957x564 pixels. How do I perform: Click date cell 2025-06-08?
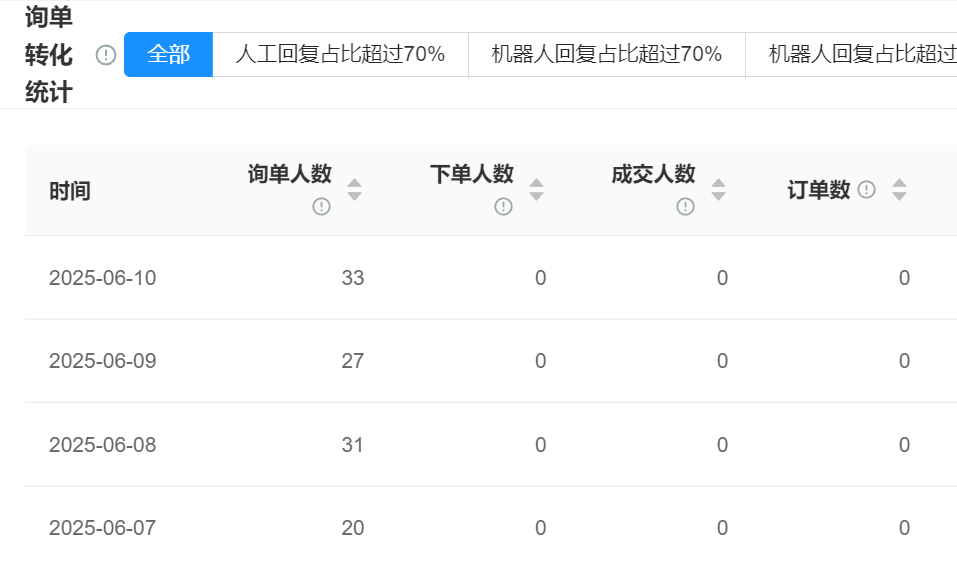103,445
